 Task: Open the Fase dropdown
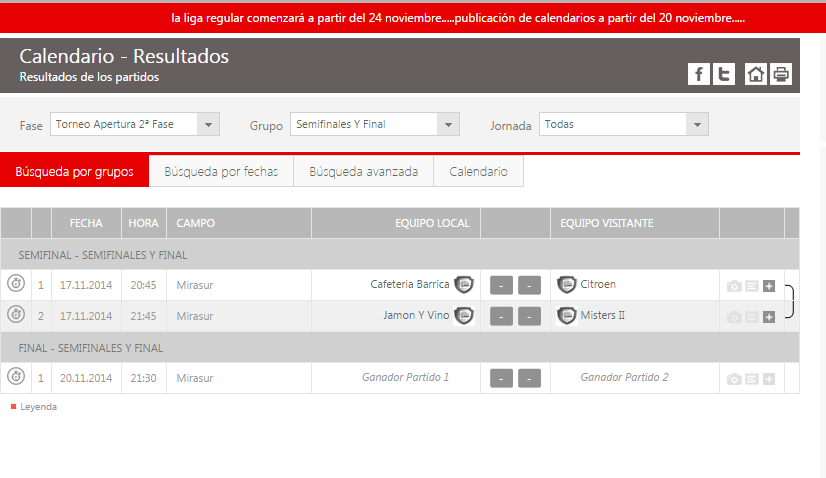point(134,125)
